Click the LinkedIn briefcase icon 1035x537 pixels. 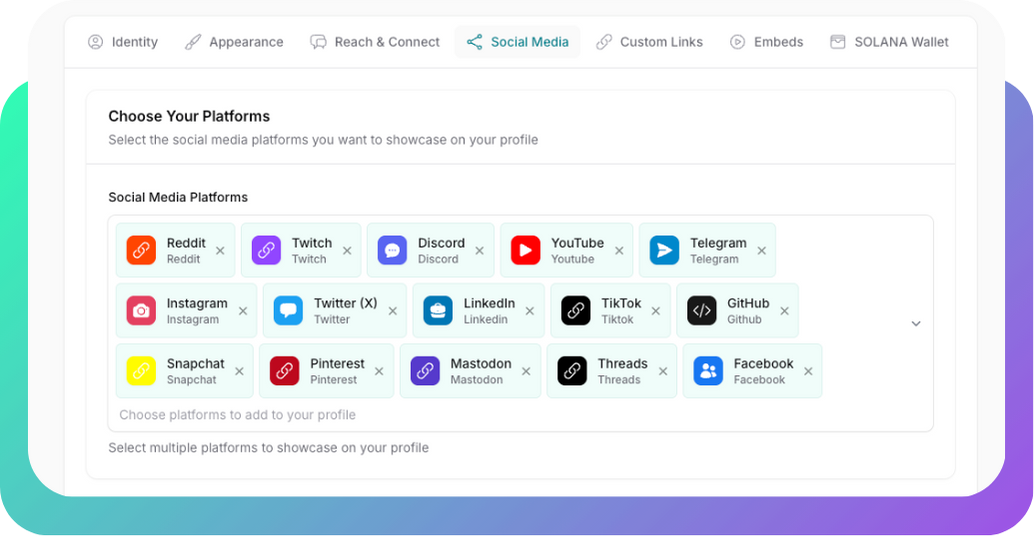(438, 311)
